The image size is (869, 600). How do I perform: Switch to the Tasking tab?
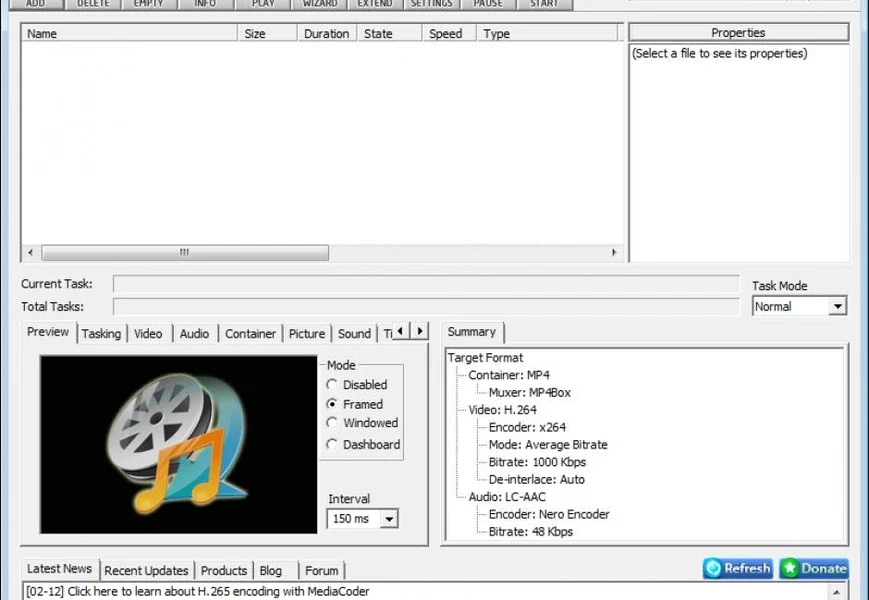[x=101, y=334]
